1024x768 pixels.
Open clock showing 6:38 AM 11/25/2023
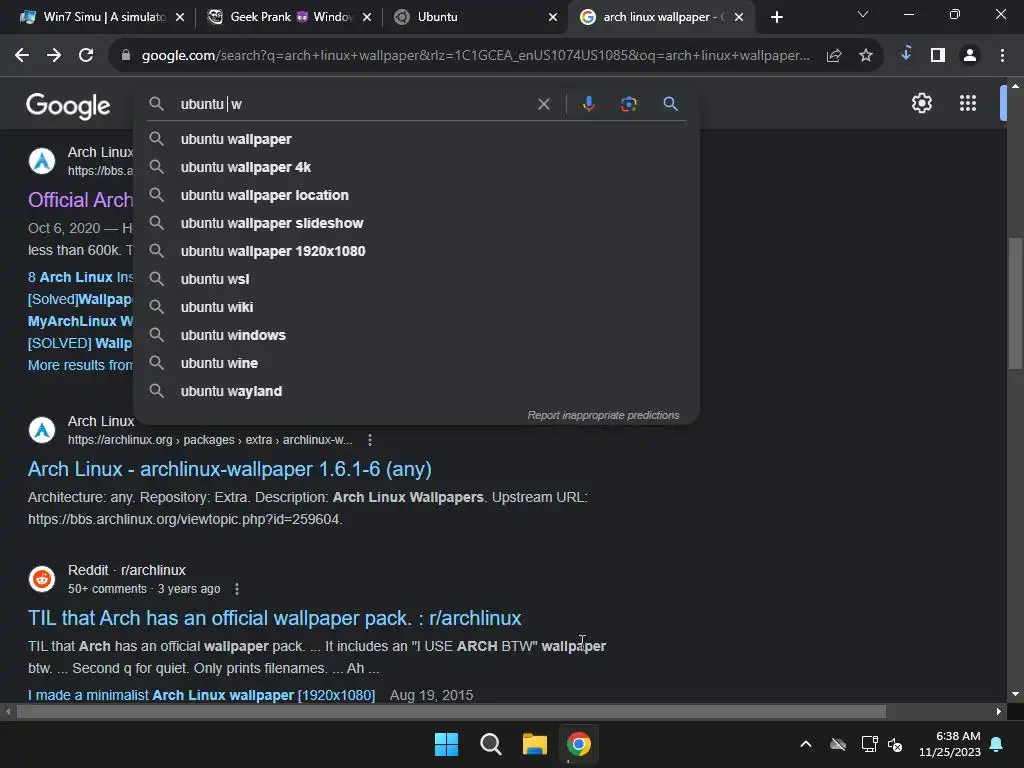pyautogui.click(x=950, y=744)
